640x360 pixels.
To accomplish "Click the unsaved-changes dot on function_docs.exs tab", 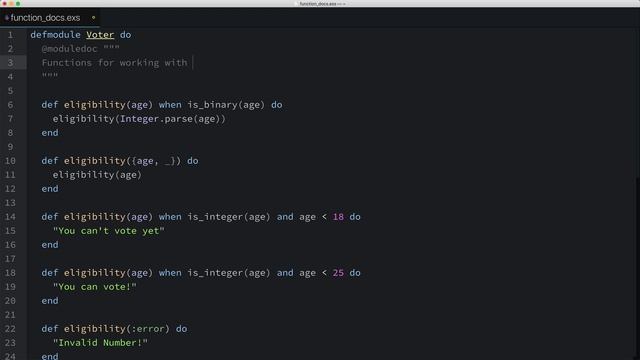I will pos(93,18).
